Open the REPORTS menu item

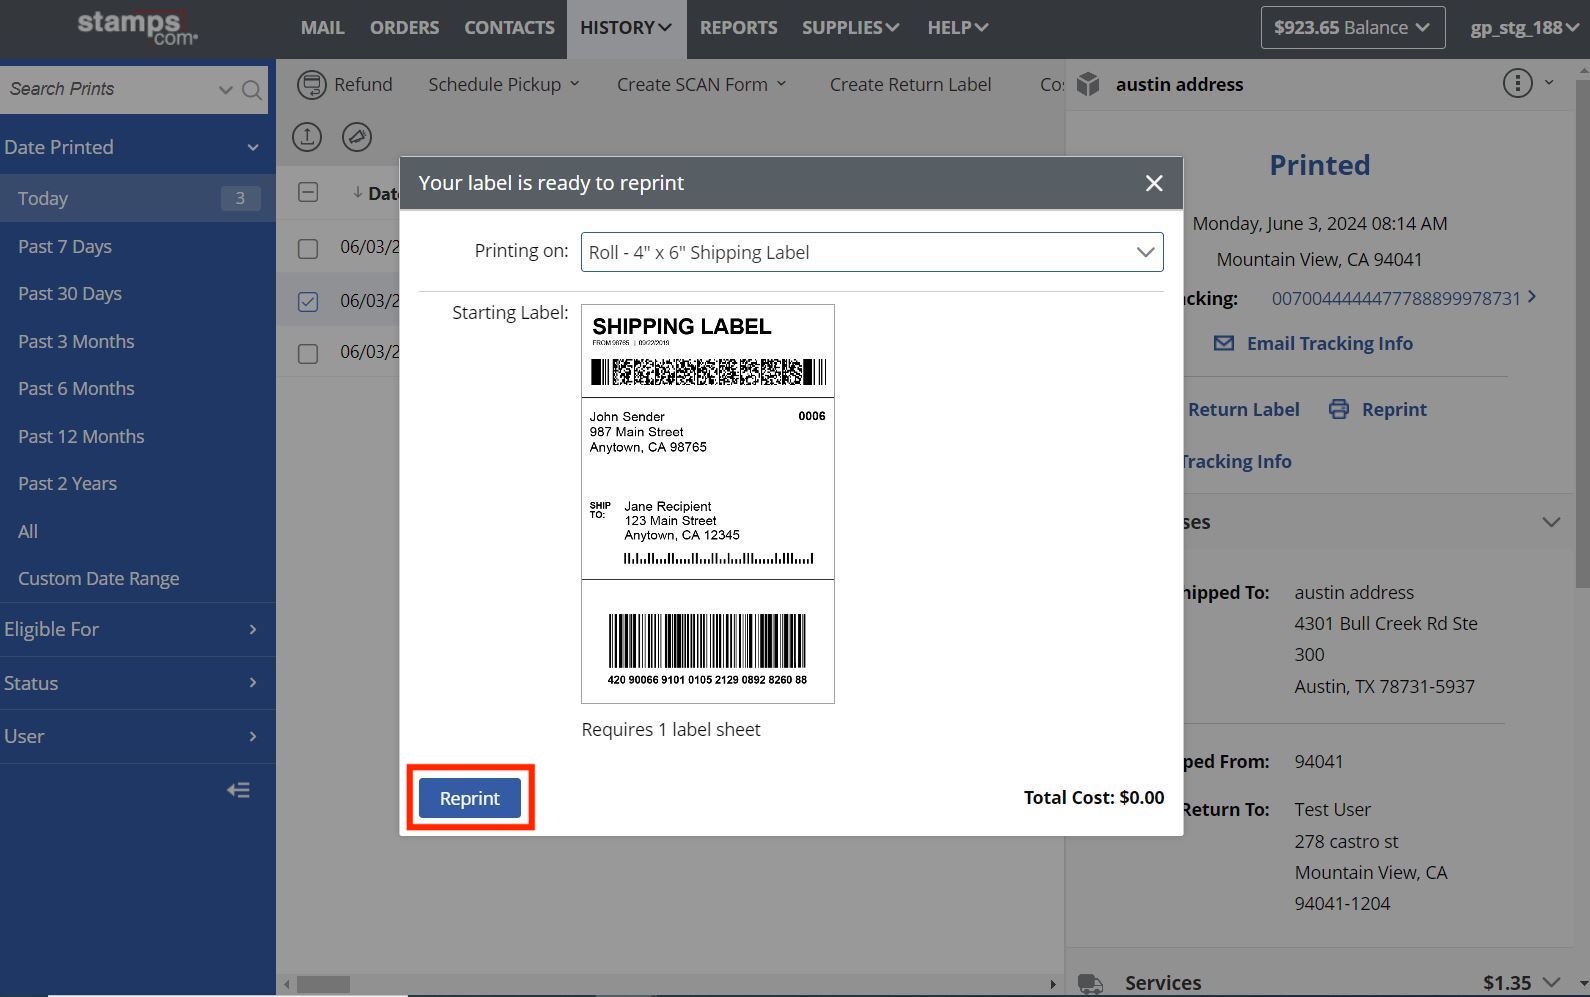pos(738,28)
